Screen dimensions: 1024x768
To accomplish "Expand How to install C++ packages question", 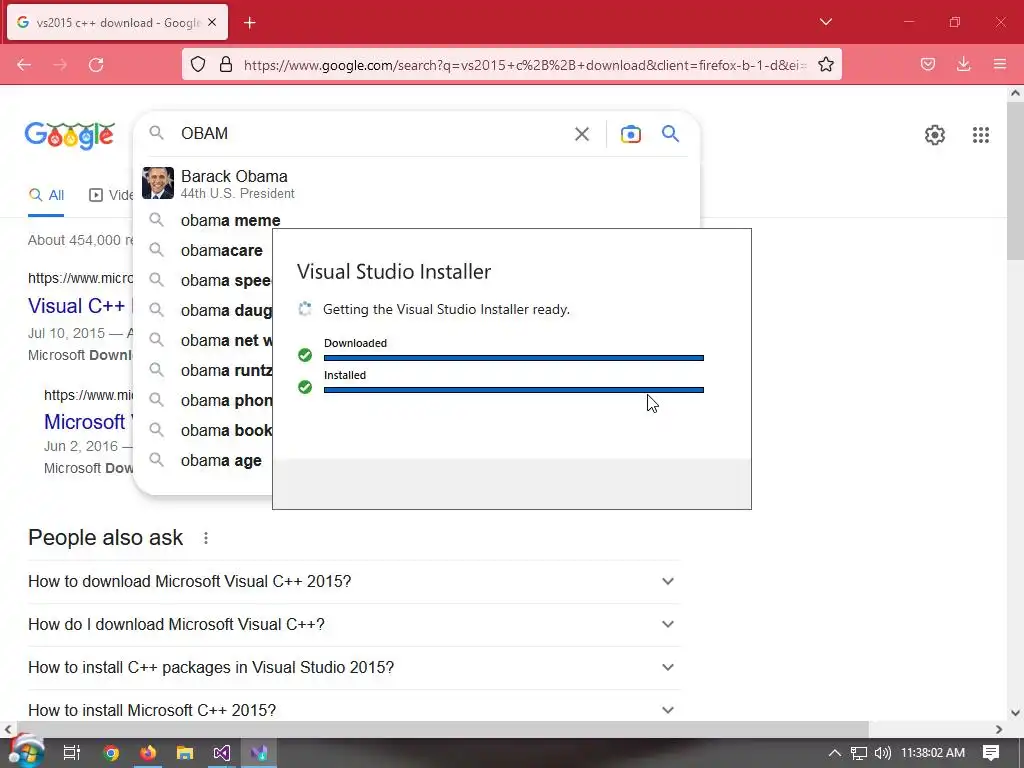I will point(354,668).
